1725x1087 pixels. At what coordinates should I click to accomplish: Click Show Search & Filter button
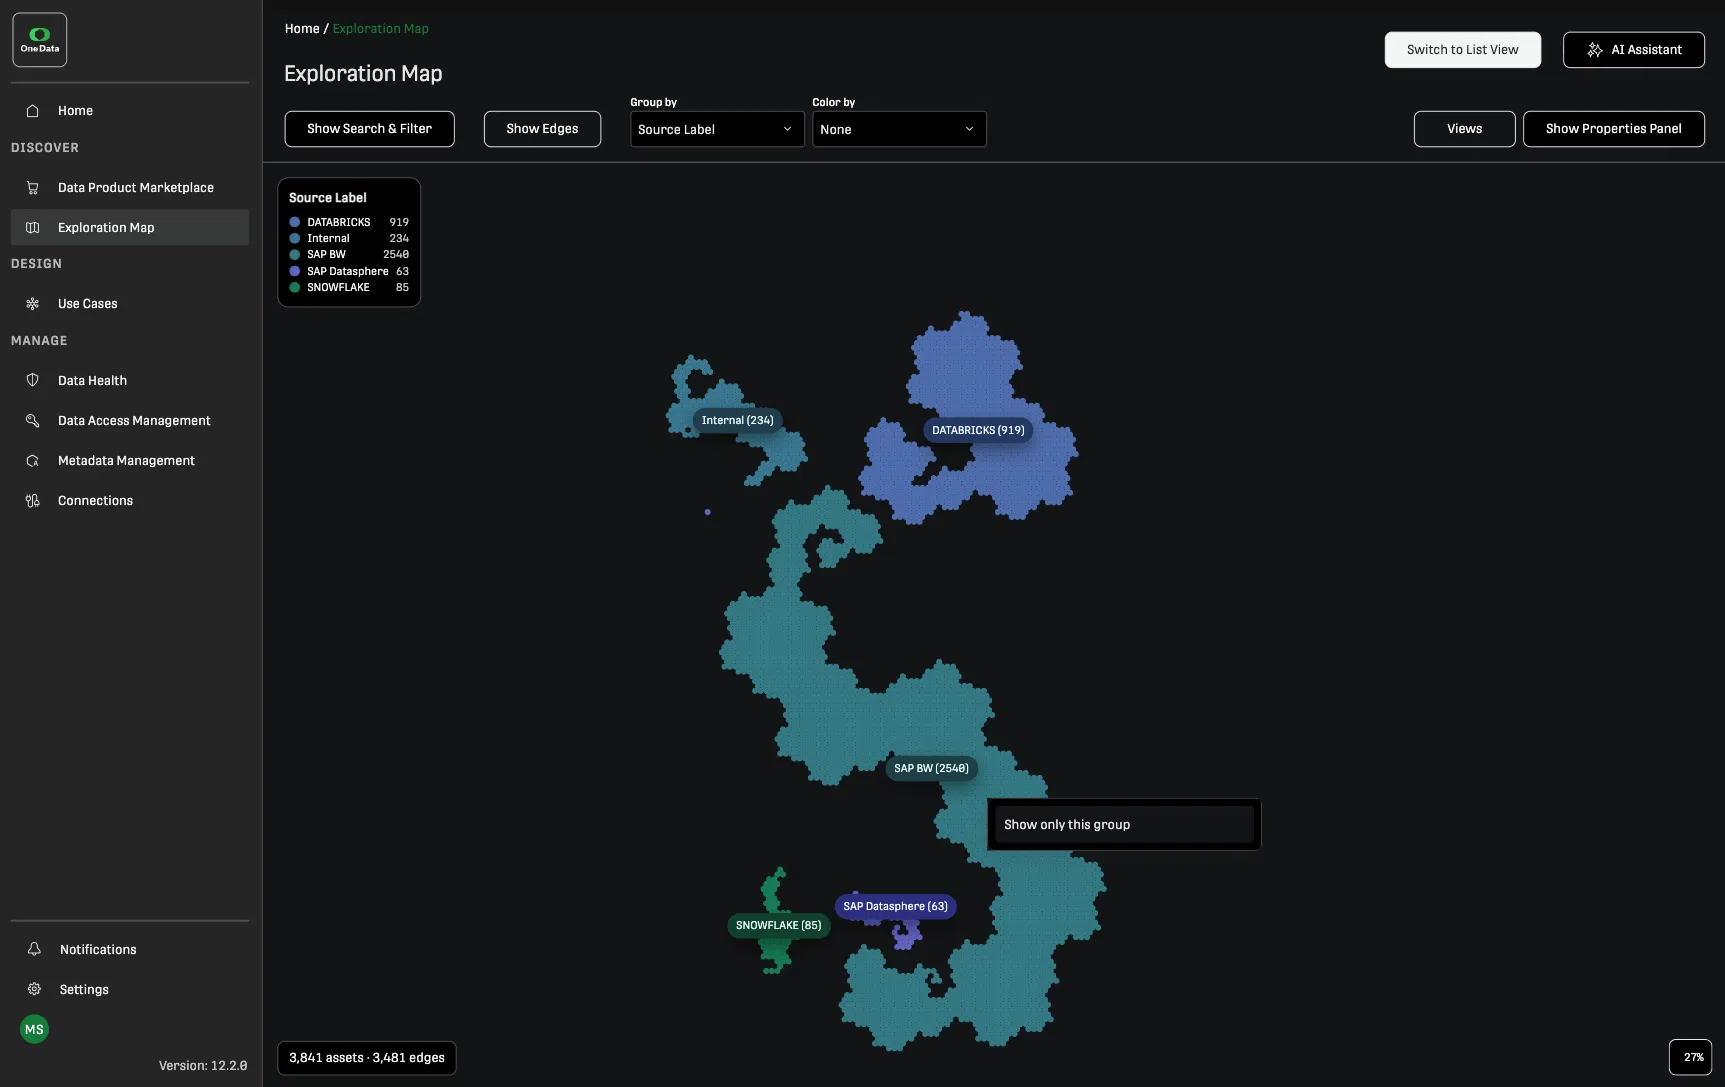point(370,129)
